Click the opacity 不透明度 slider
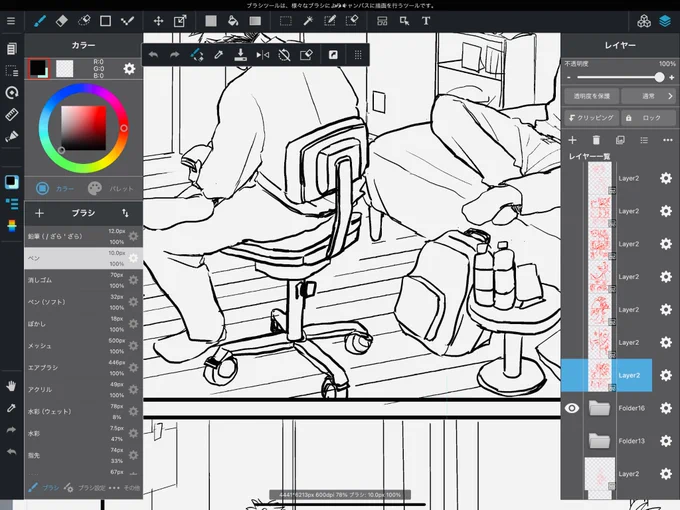680x510 pixels. (620, 78)
